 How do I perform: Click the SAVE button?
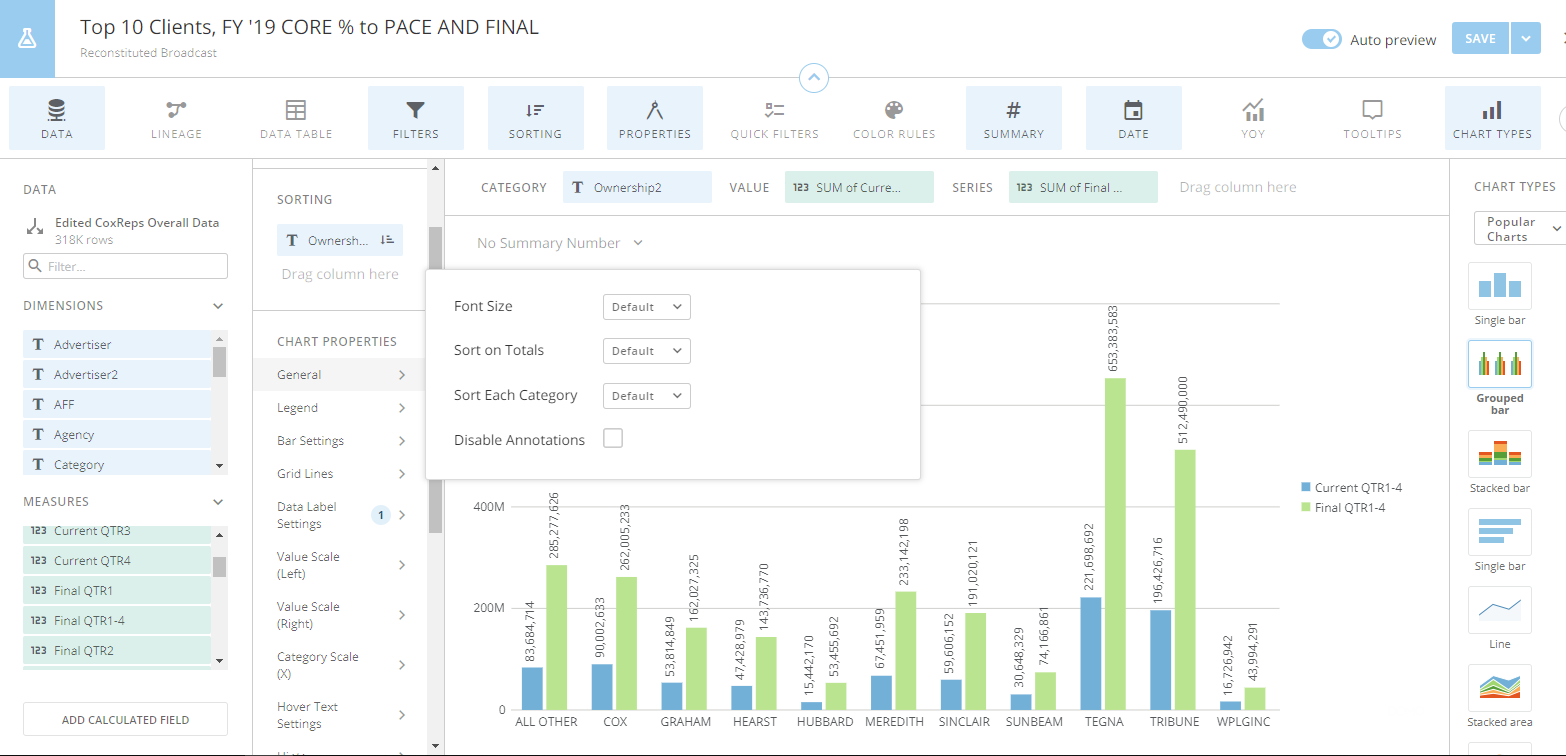click(x=1479, y=38)
